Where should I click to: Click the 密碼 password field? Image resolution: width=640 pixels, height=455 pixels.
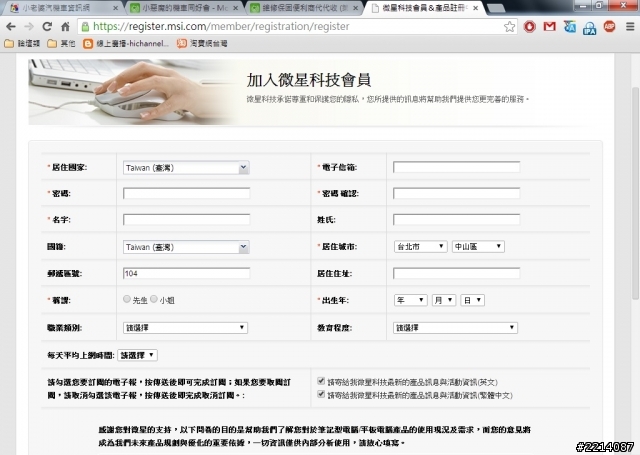point(187,193)
